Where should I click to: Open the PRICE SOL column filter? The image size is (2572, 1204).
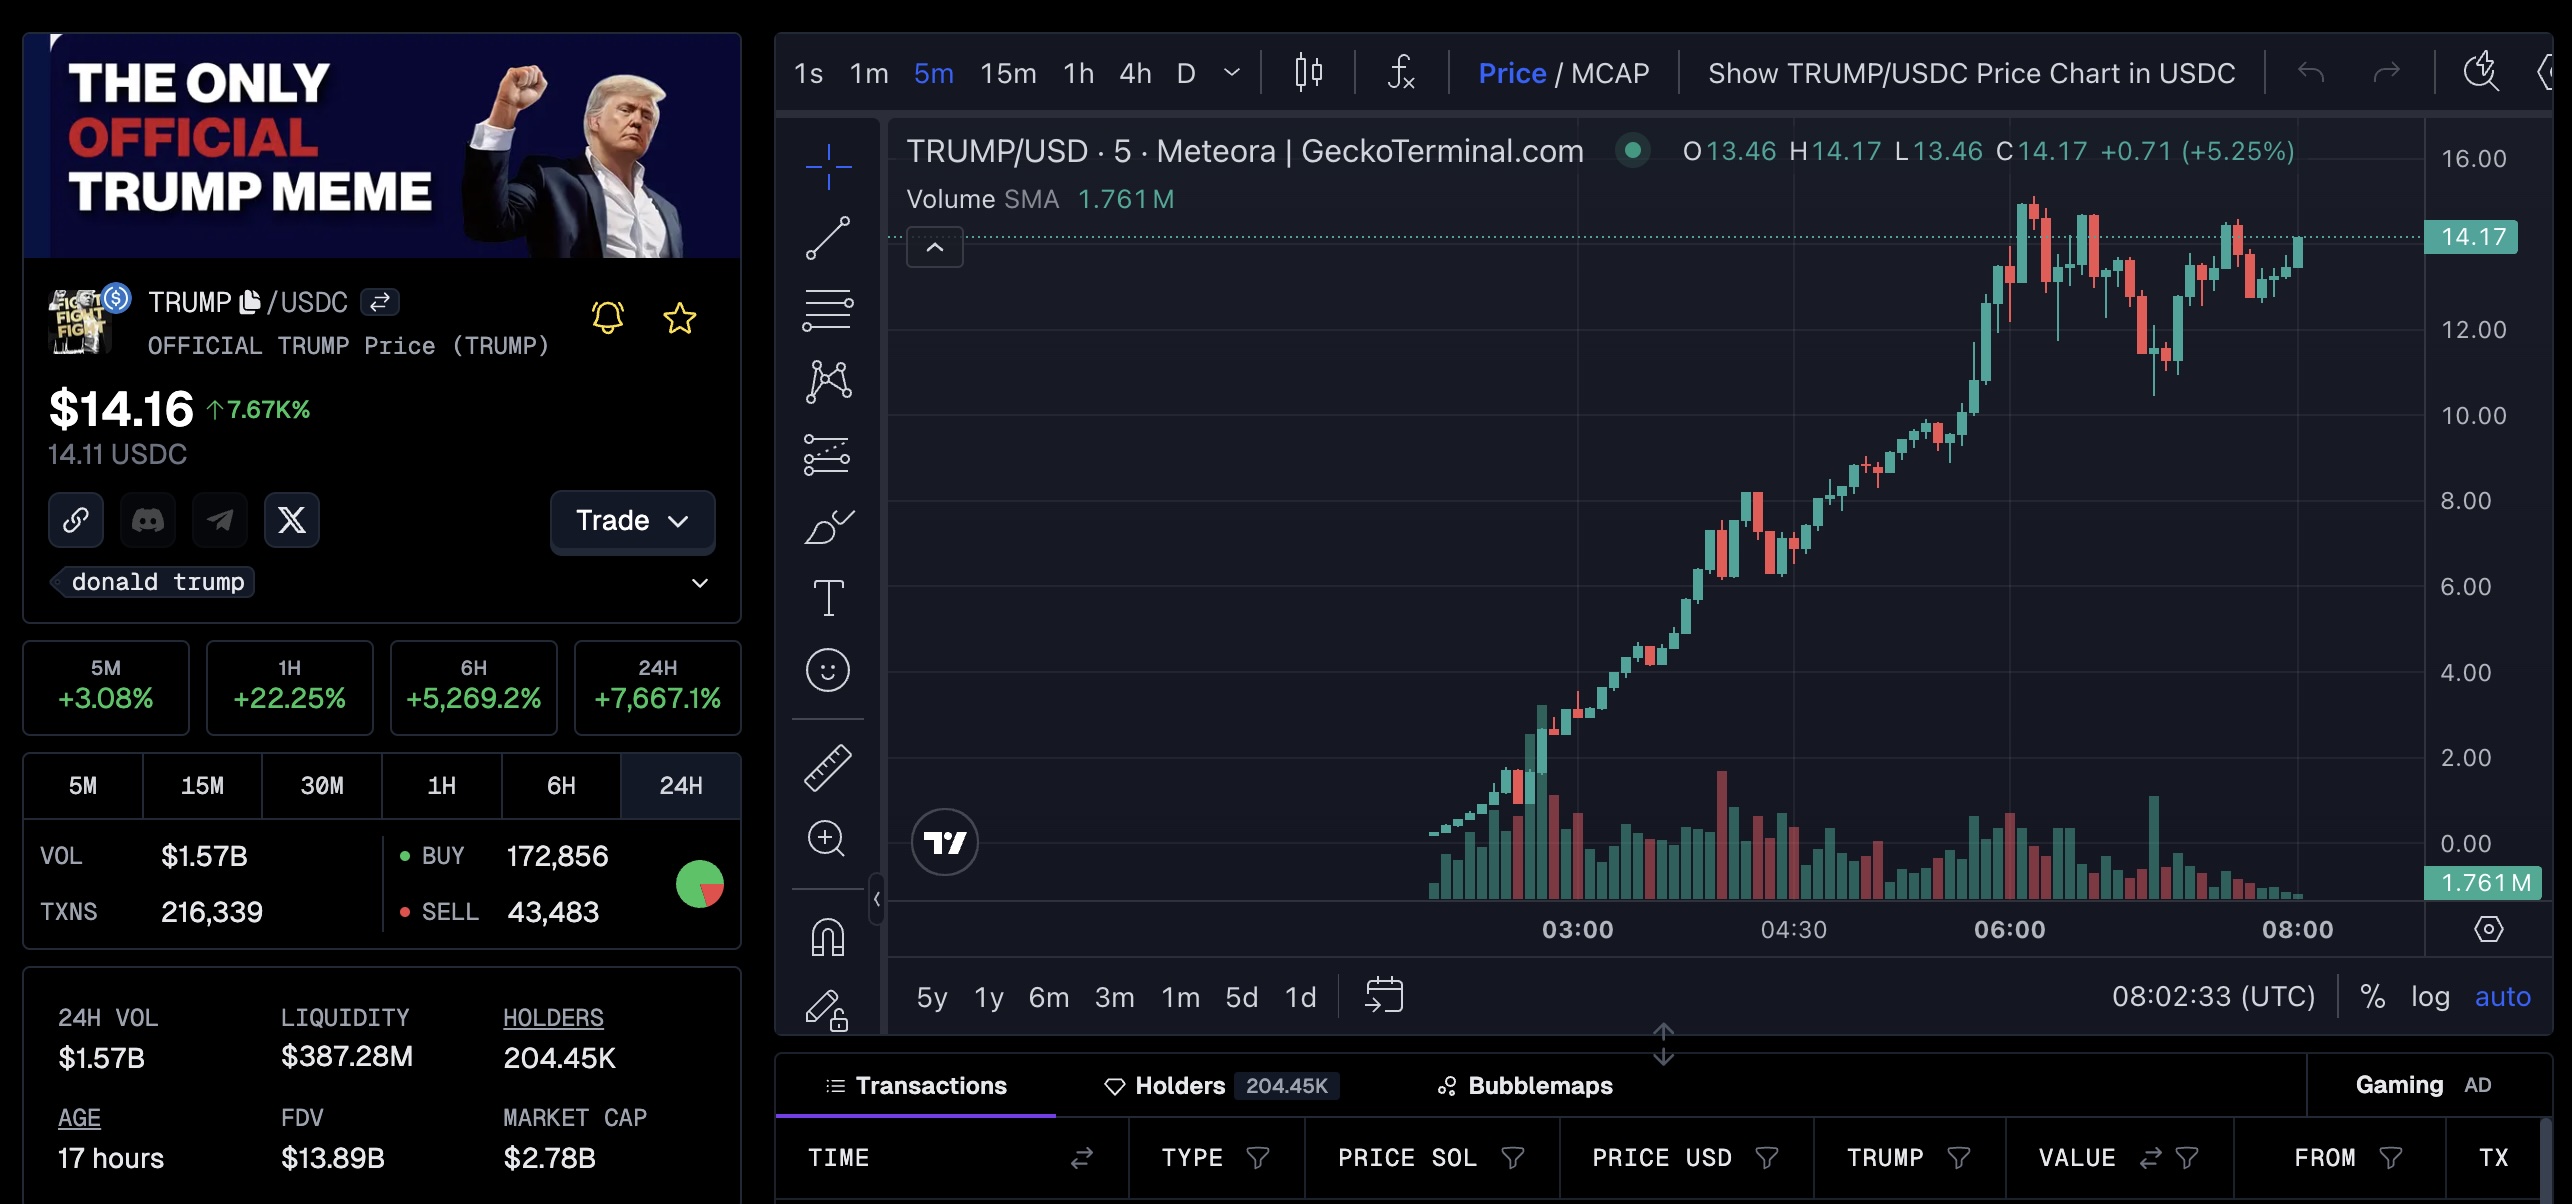[1513, 1158]
